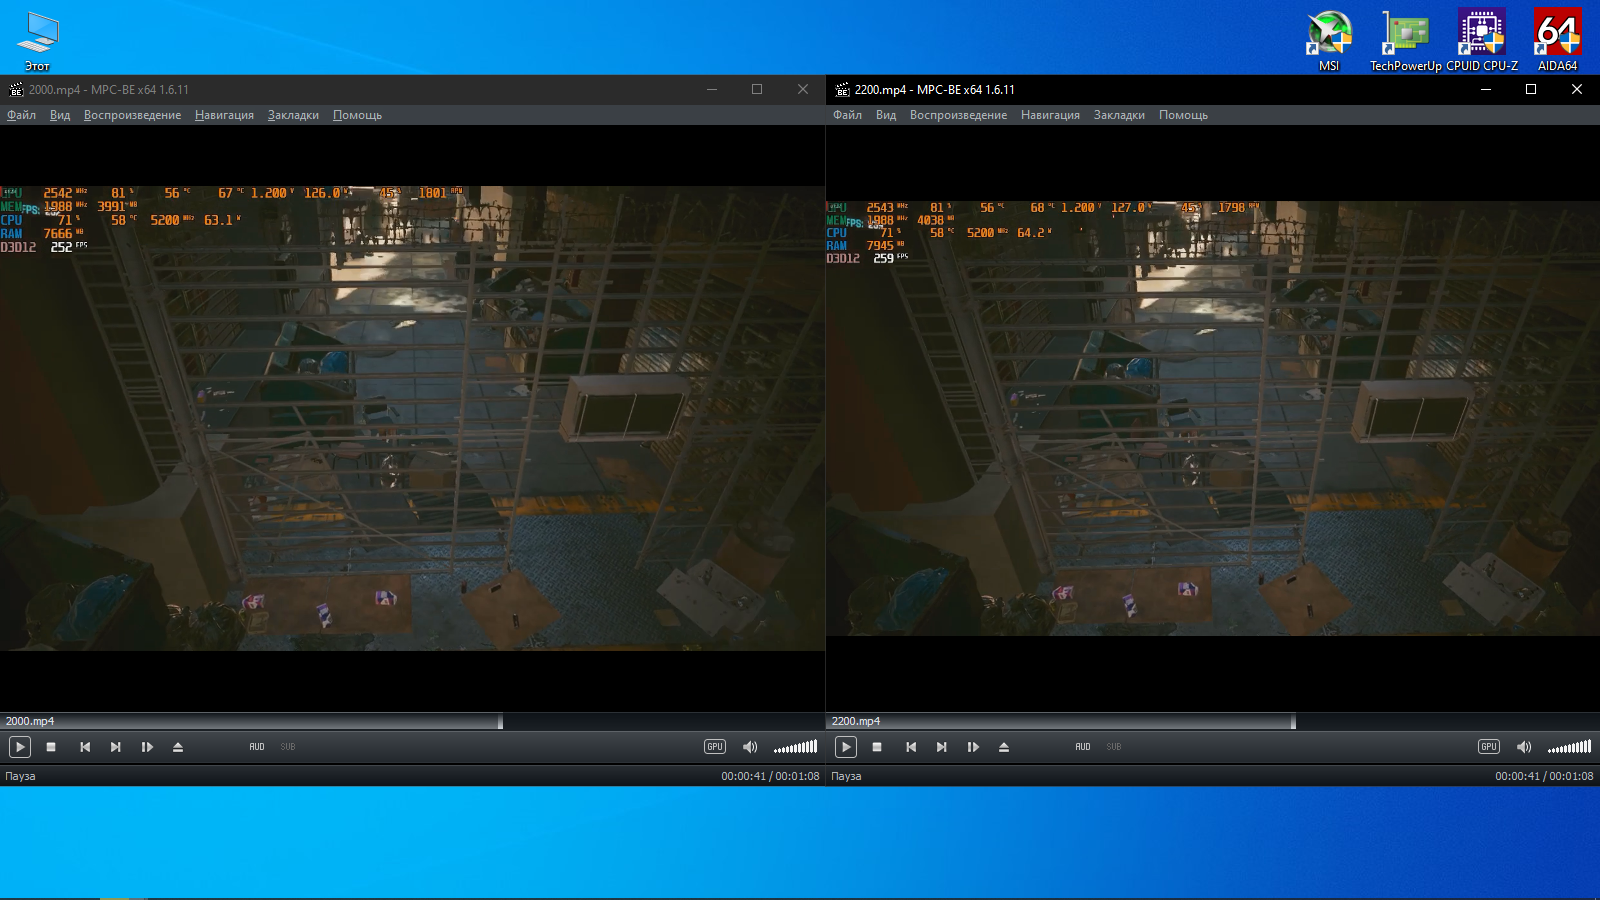Image resolution: width=1600 pixels, height=900 pixels.
Task: Open Навигация menu in 2200.mp4 window
Action: [x=1050, y=115]
